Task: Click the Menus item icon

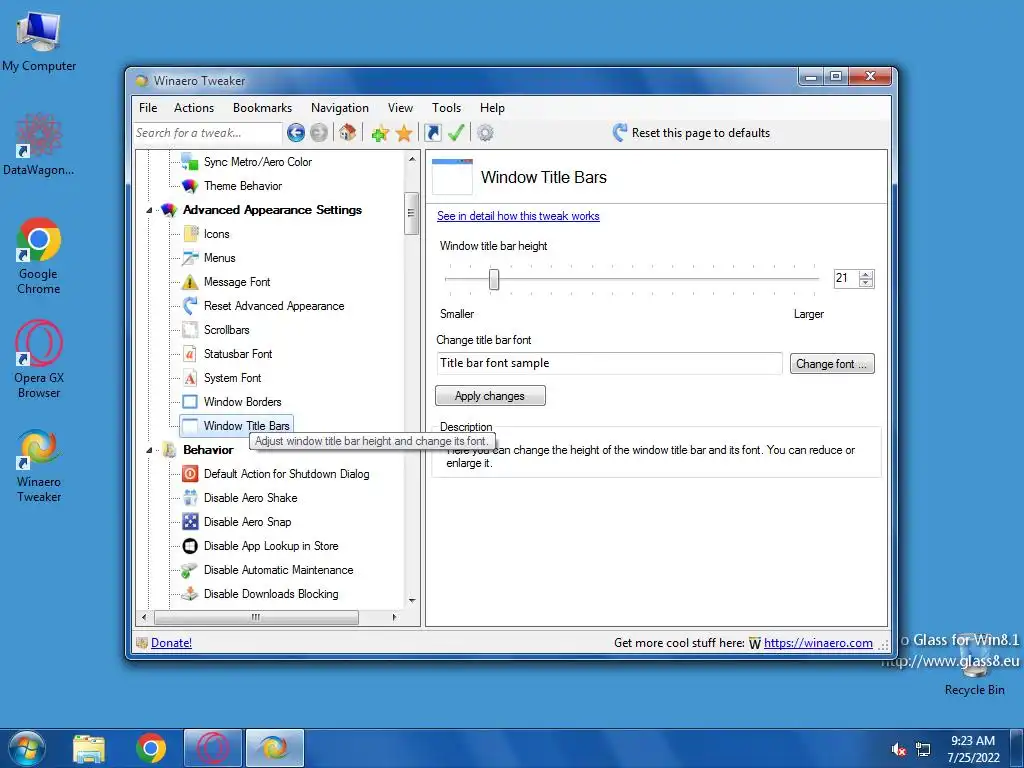Action: [x=190, y=258]
